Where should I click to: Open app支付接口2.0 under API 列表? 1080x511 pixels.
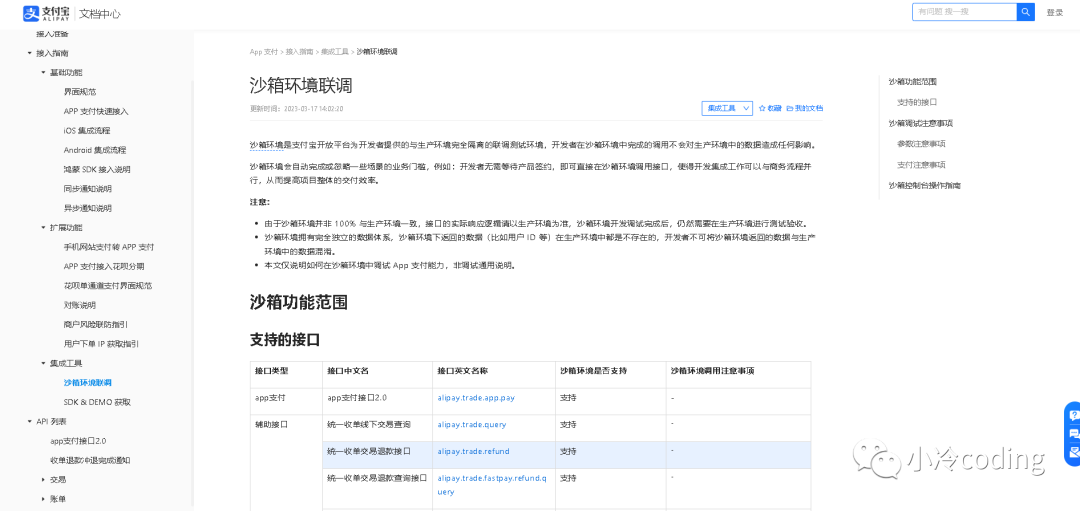tap(78, 441)
